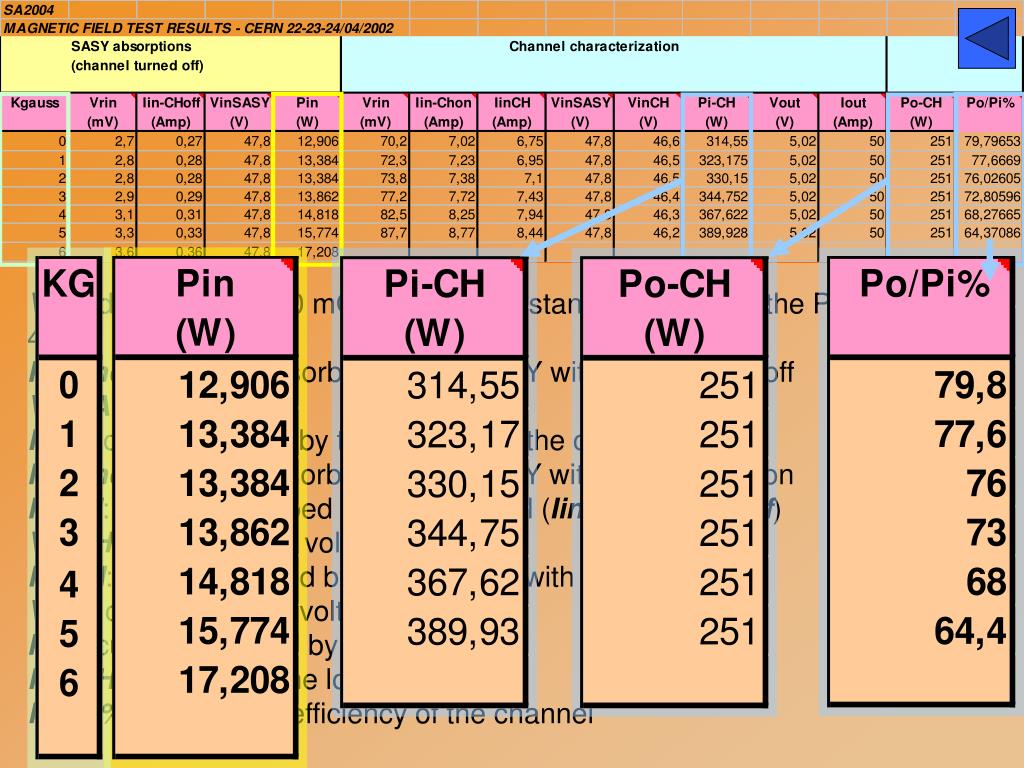Image resolution: width=1024 pixels, height=768 pixels.
Task: Click cell value '68,27665' in spreadsheet
Action: pyautogui.click(x=991, y=214)
